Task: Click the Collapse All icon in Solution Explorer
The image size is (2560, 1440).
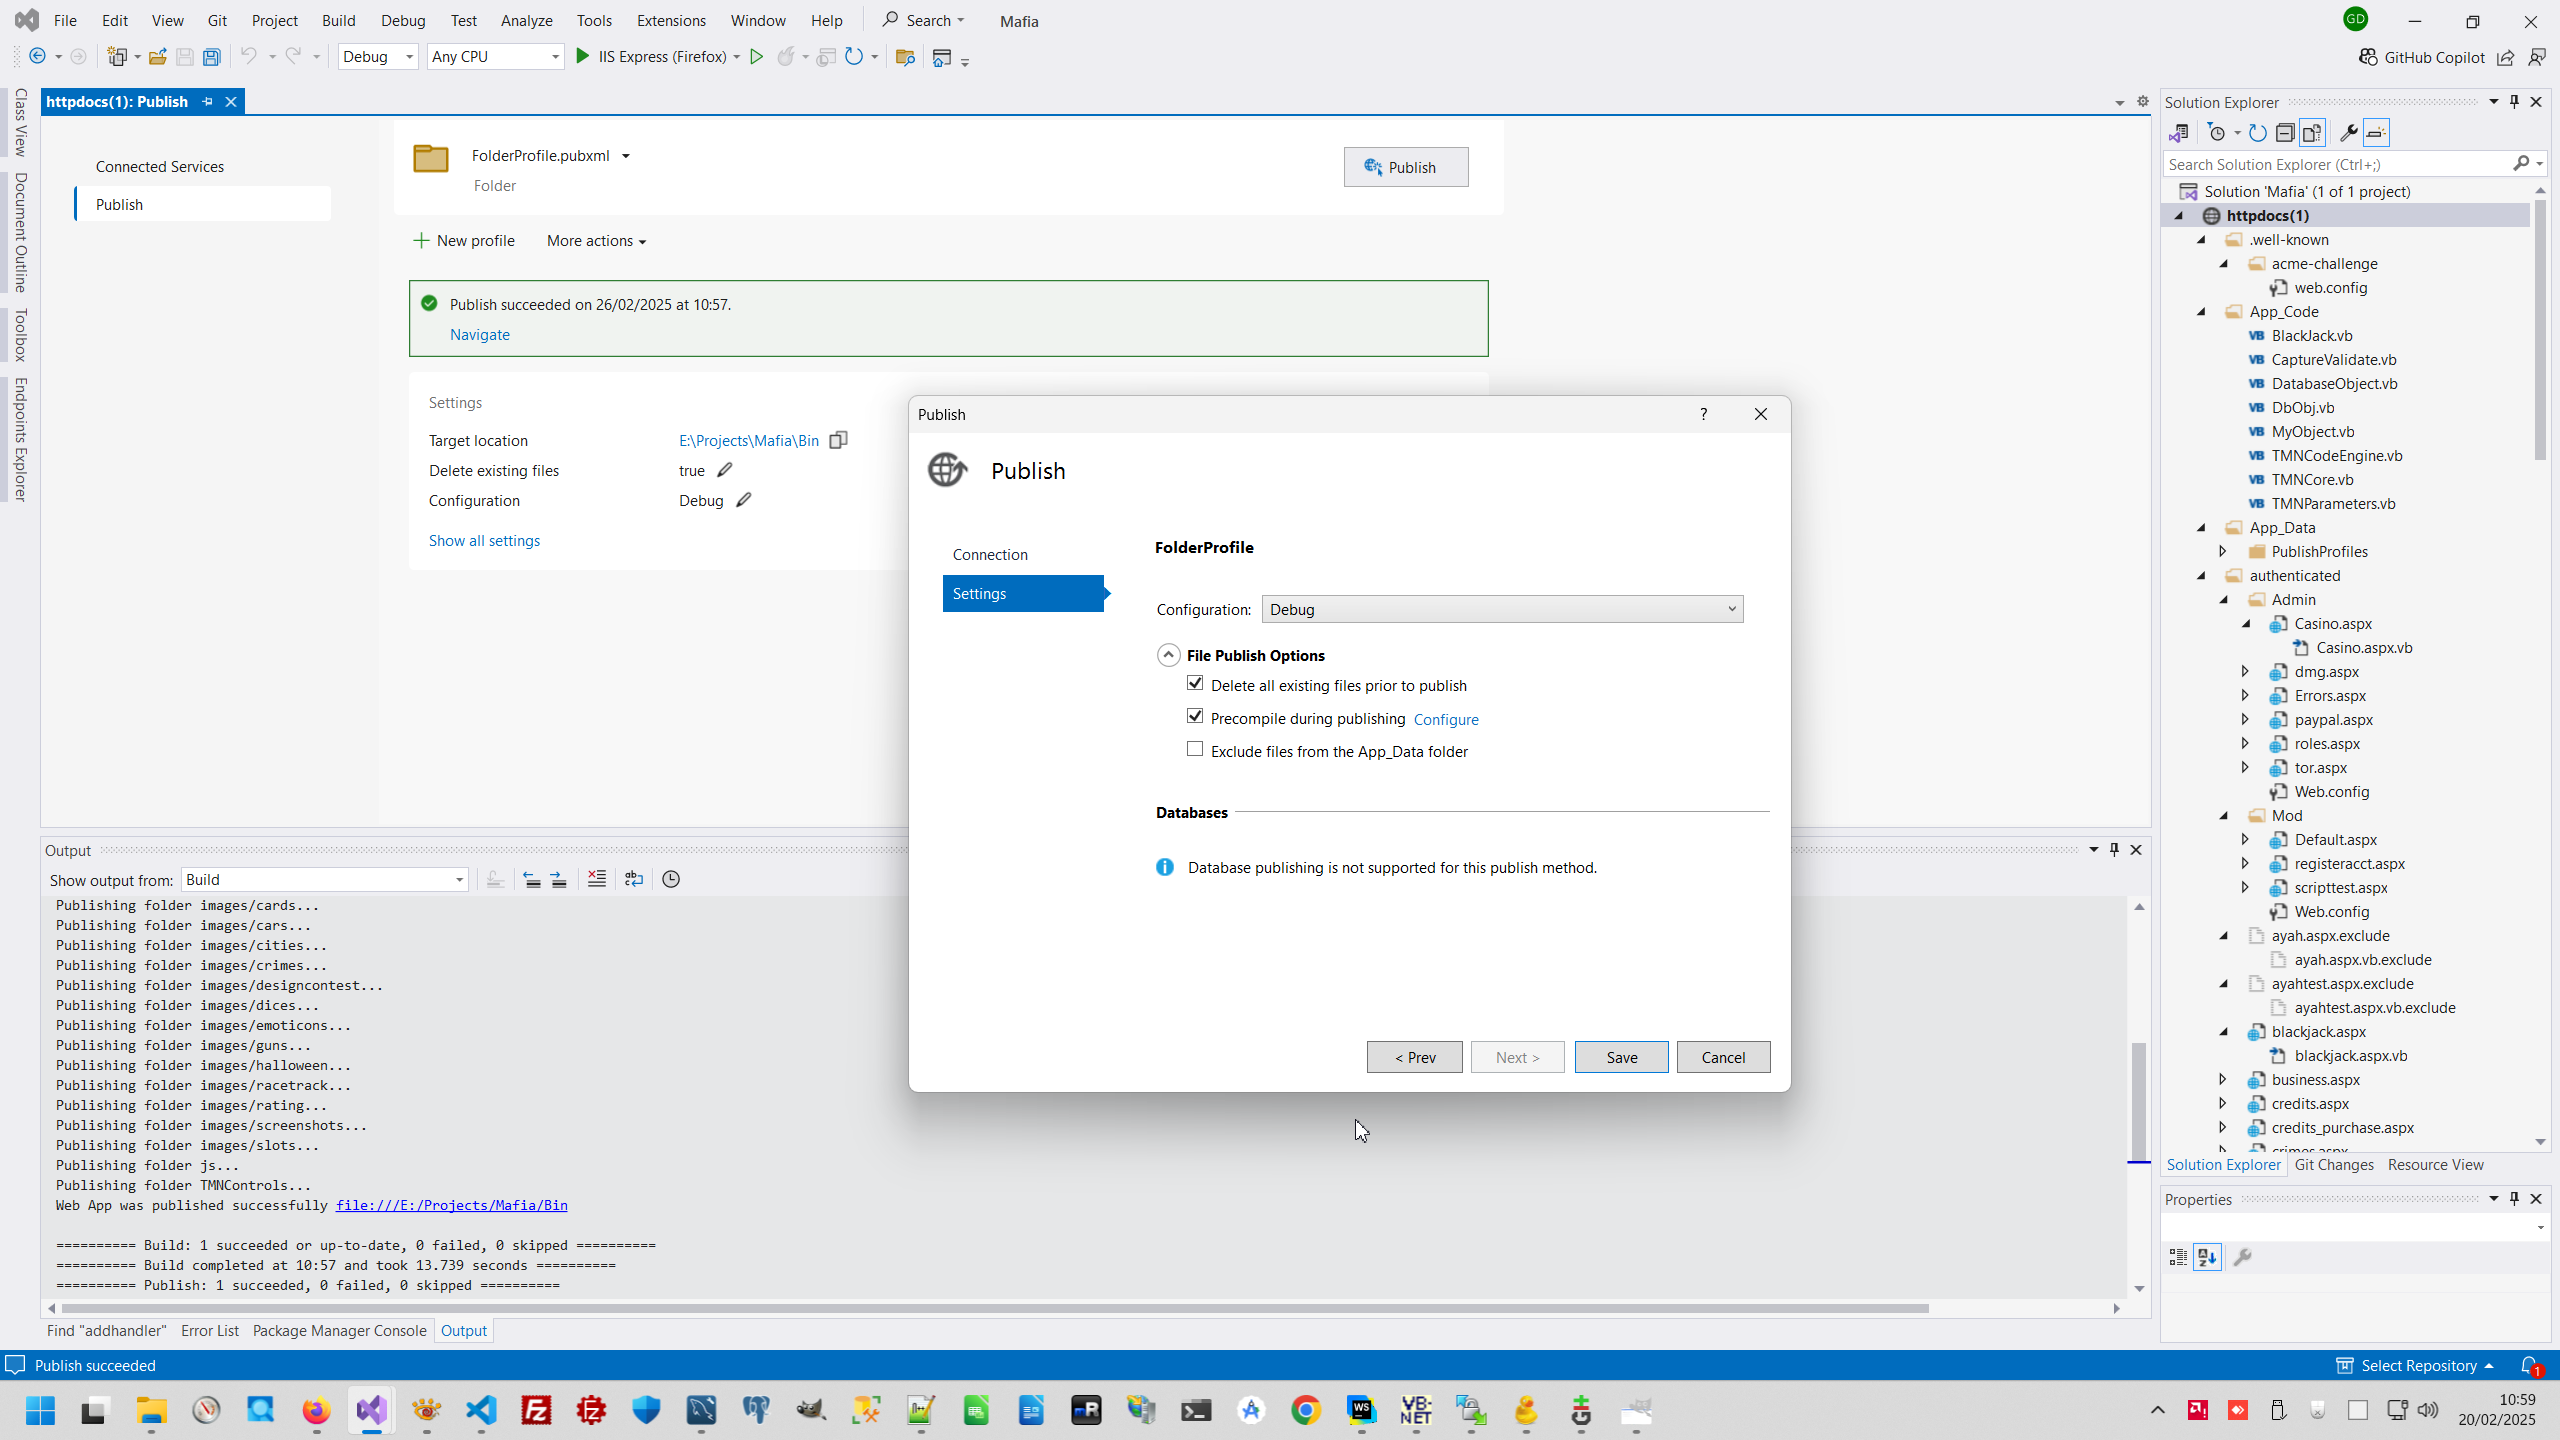Action: [2285, 133]
